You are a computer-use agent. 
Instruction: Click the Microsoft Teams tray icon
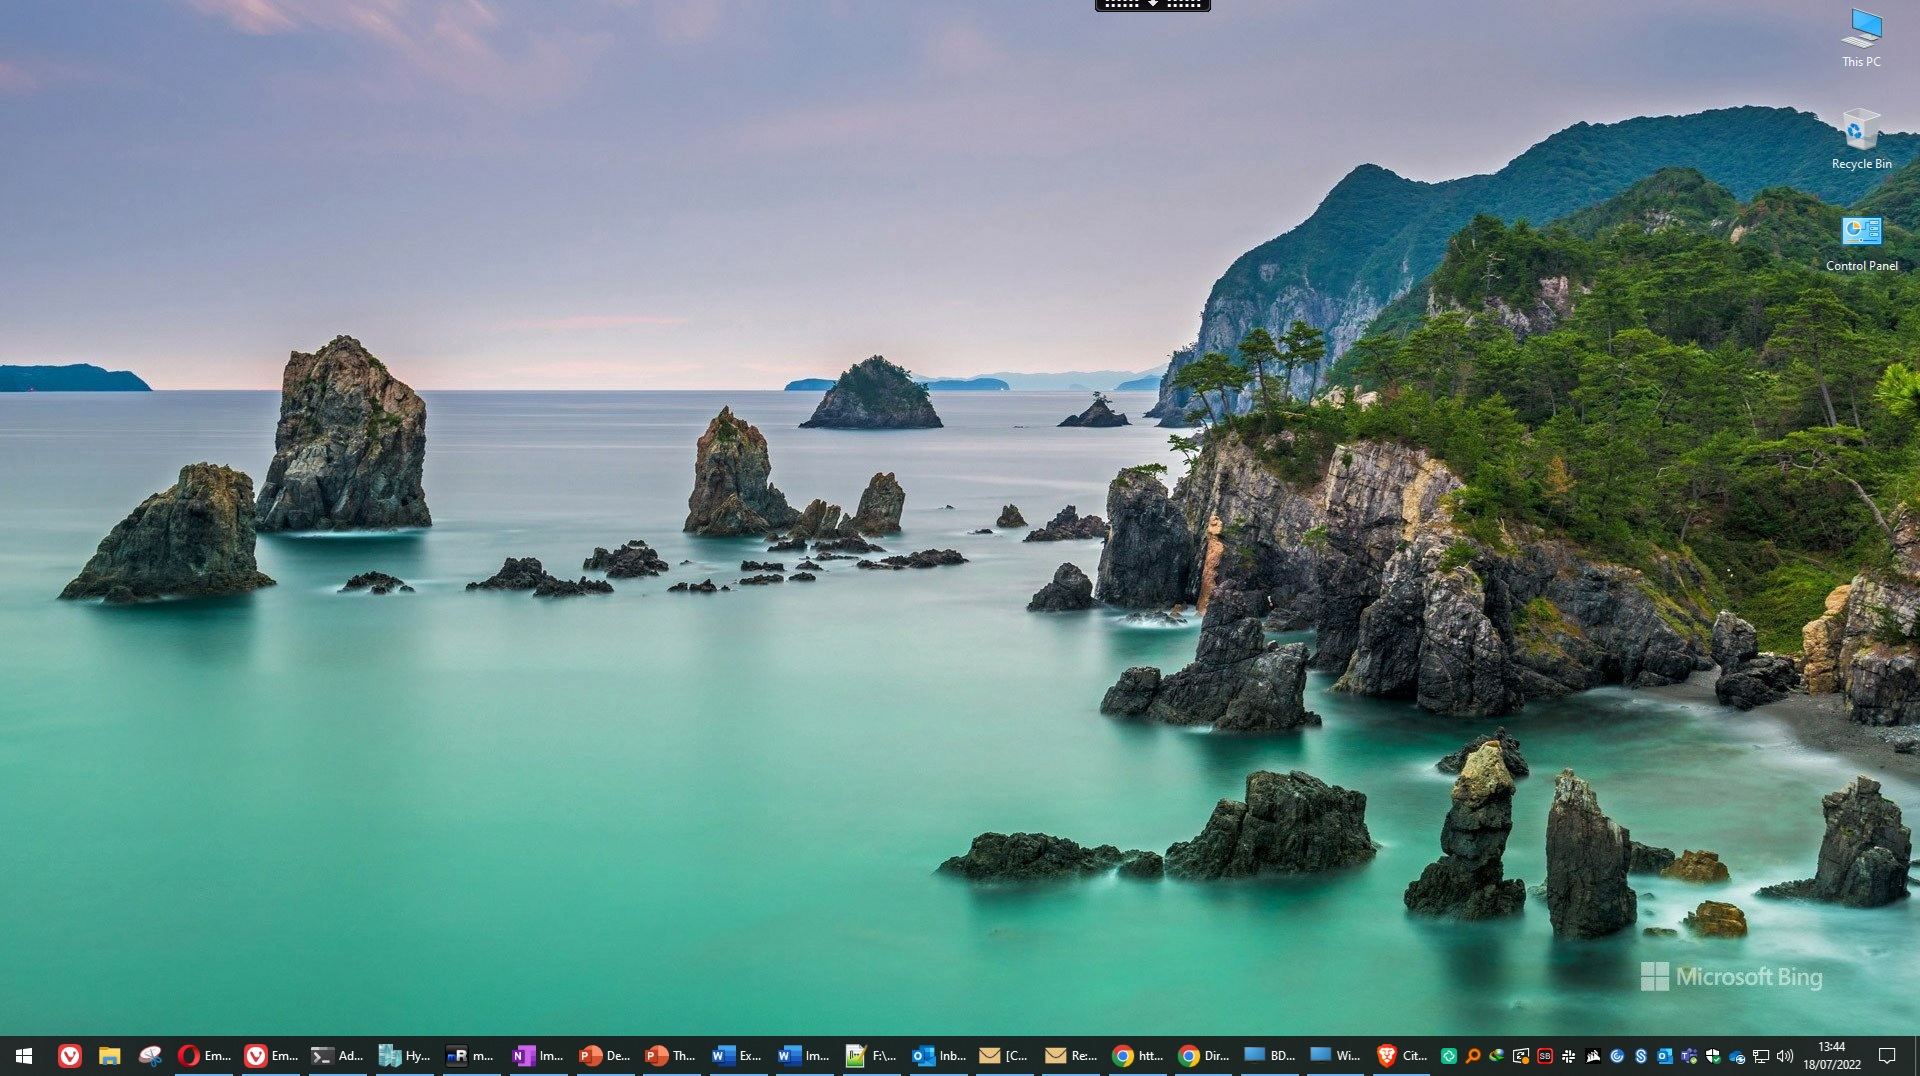click(x=1689, y=1056)
